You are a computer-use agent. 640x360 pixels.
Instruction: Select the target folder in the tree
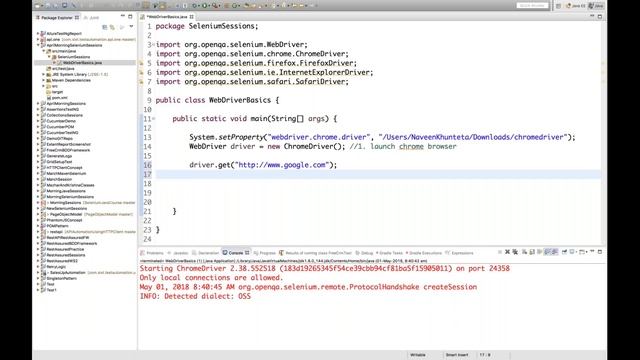tap(57, 92)
